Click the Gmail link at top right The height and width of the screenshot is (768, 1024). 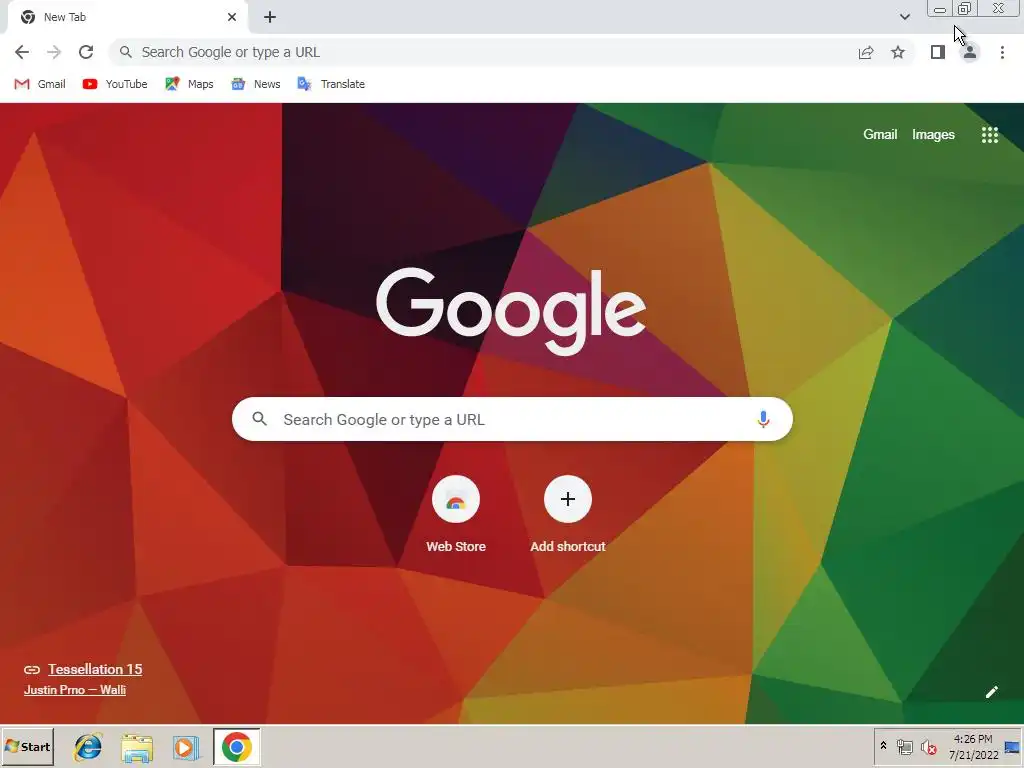(880, 135)
